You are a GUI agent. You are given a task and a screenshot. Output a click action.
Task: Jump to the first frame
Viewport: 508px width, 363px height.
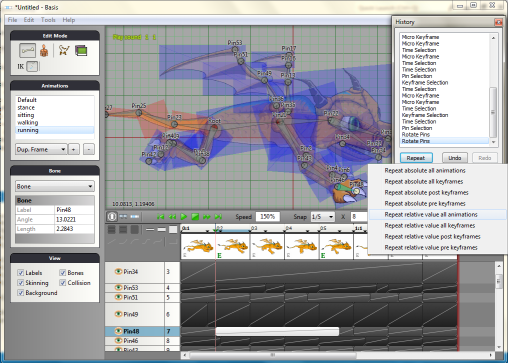tap(161, 217)
